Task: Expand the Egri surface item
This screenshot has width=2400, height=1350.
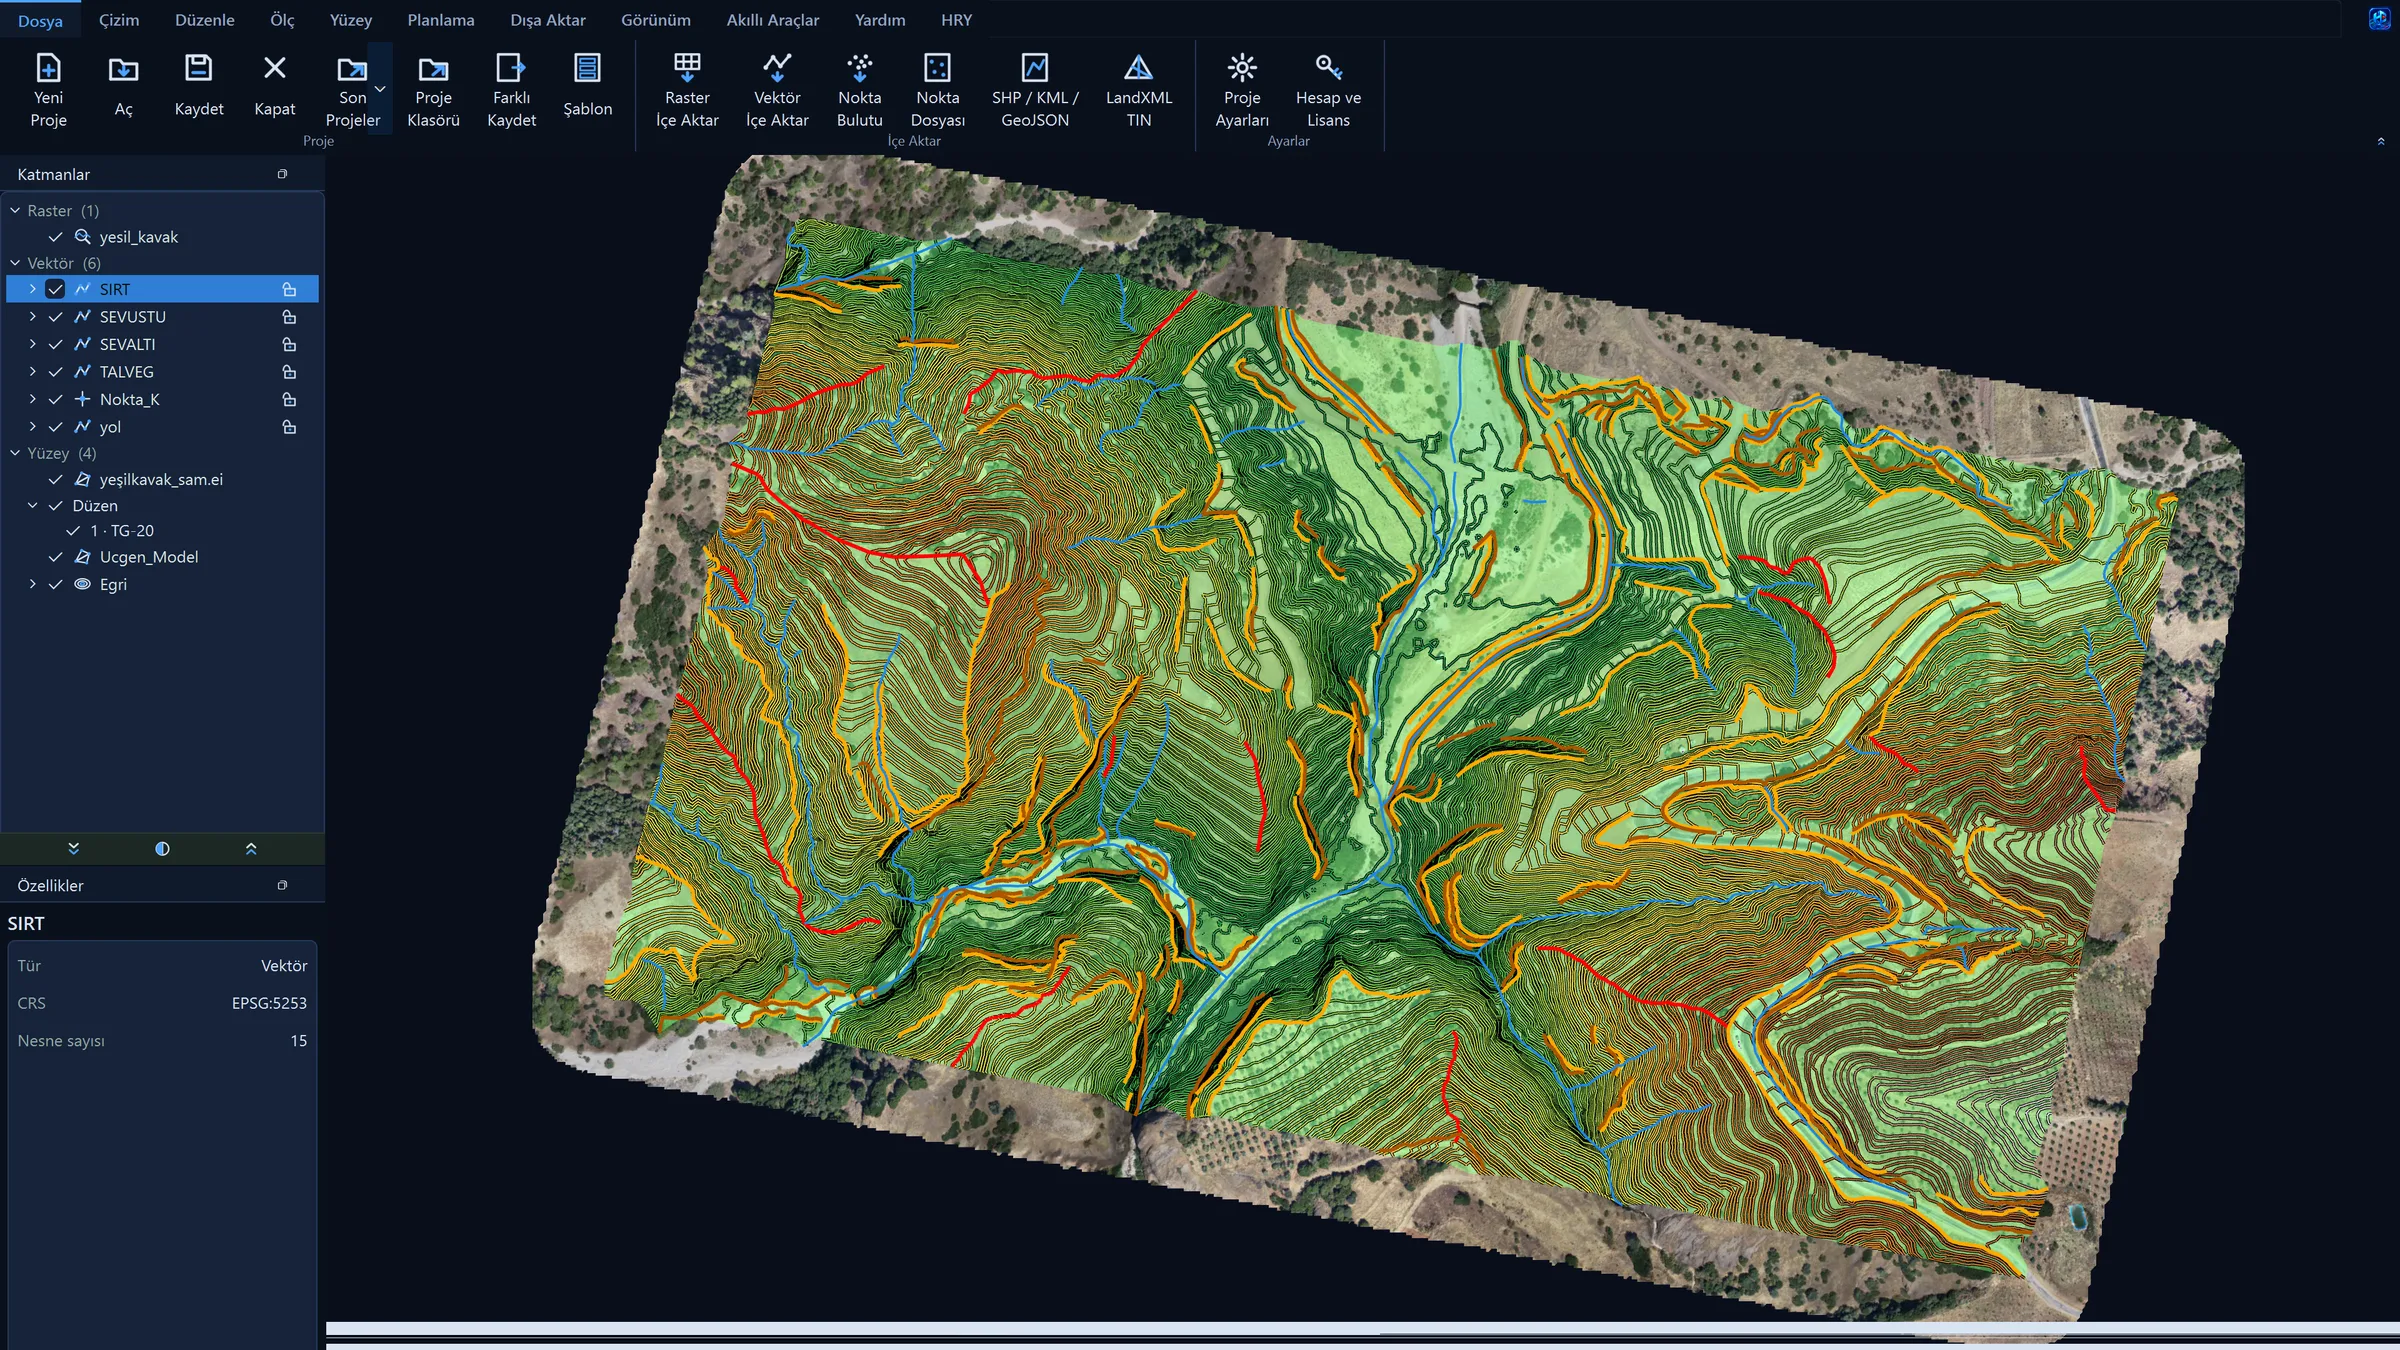Action: coord(32,584)
